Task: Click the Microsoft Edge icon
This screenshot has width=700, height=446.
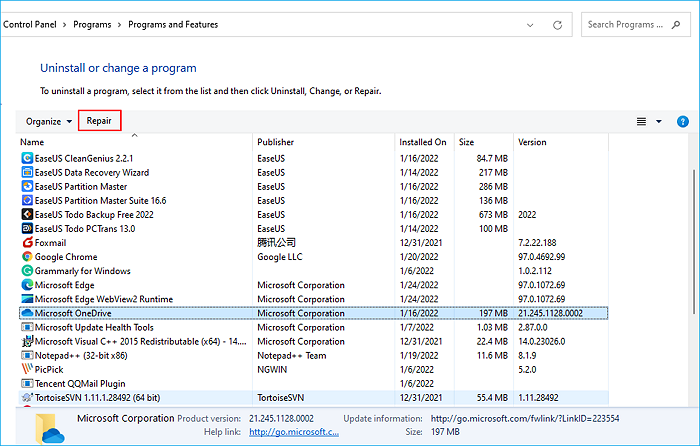Action: coord(27,285)
